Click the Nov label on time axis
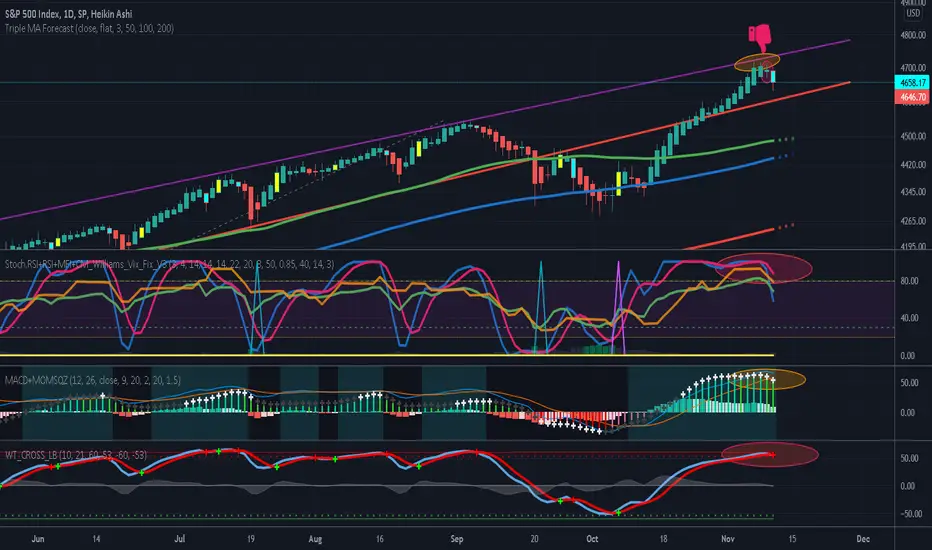 click(x=728, y=539)
